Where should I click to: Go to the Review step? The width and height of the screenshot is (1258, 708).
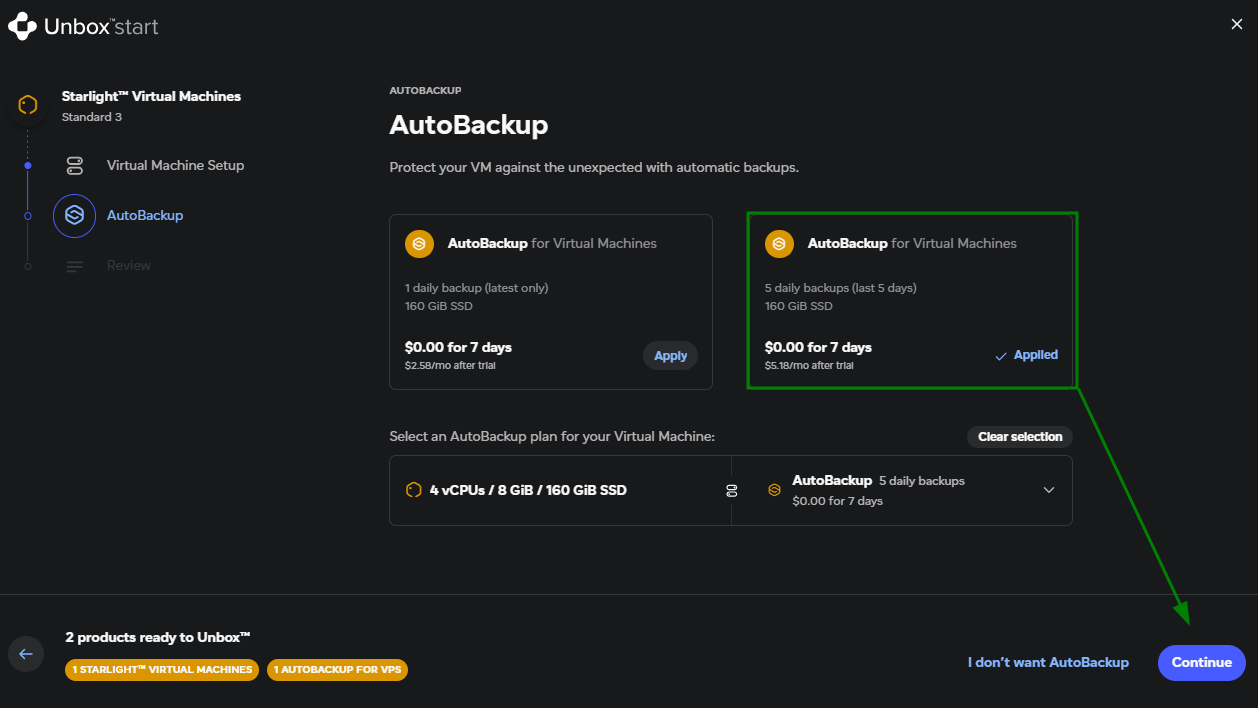pos(129,265)
